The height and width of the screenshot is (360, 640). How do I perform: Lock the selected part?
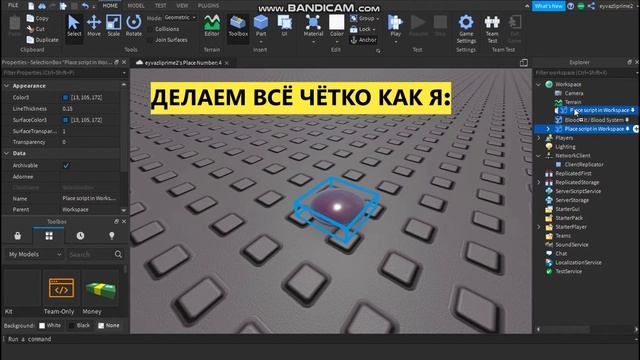pyautogui.click(x=362, y=29)
